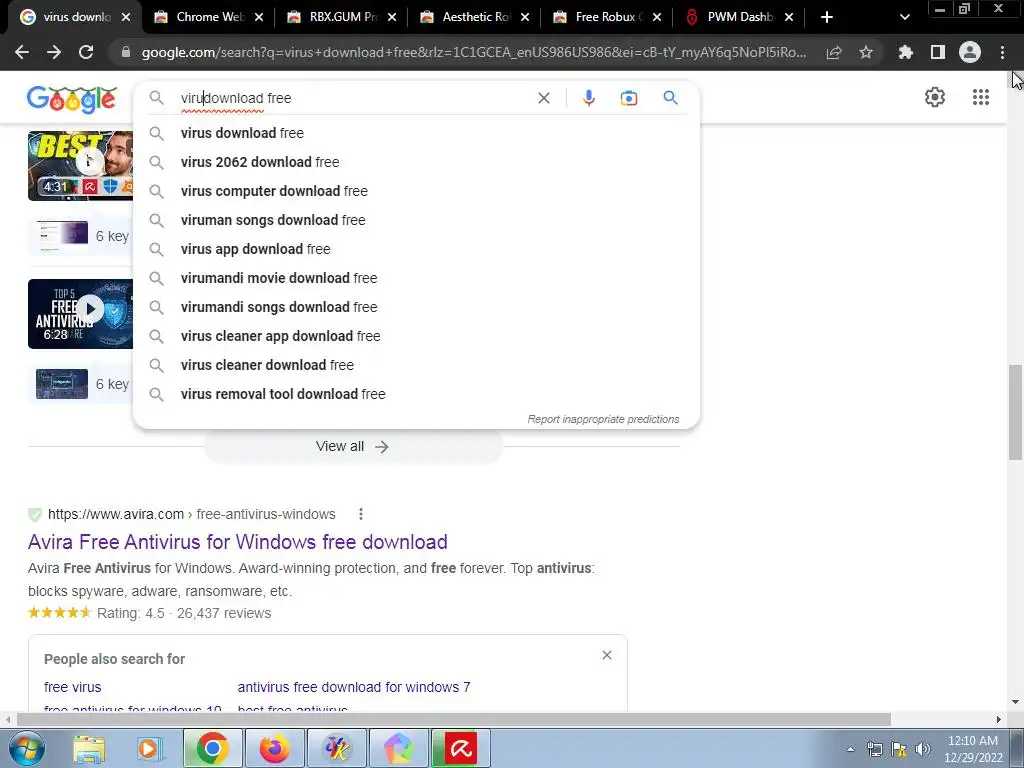The width and height of the screenshot is (1024, 768).
Task: Reload the current page
Action: pyautogui.click(x=86, y=52)
